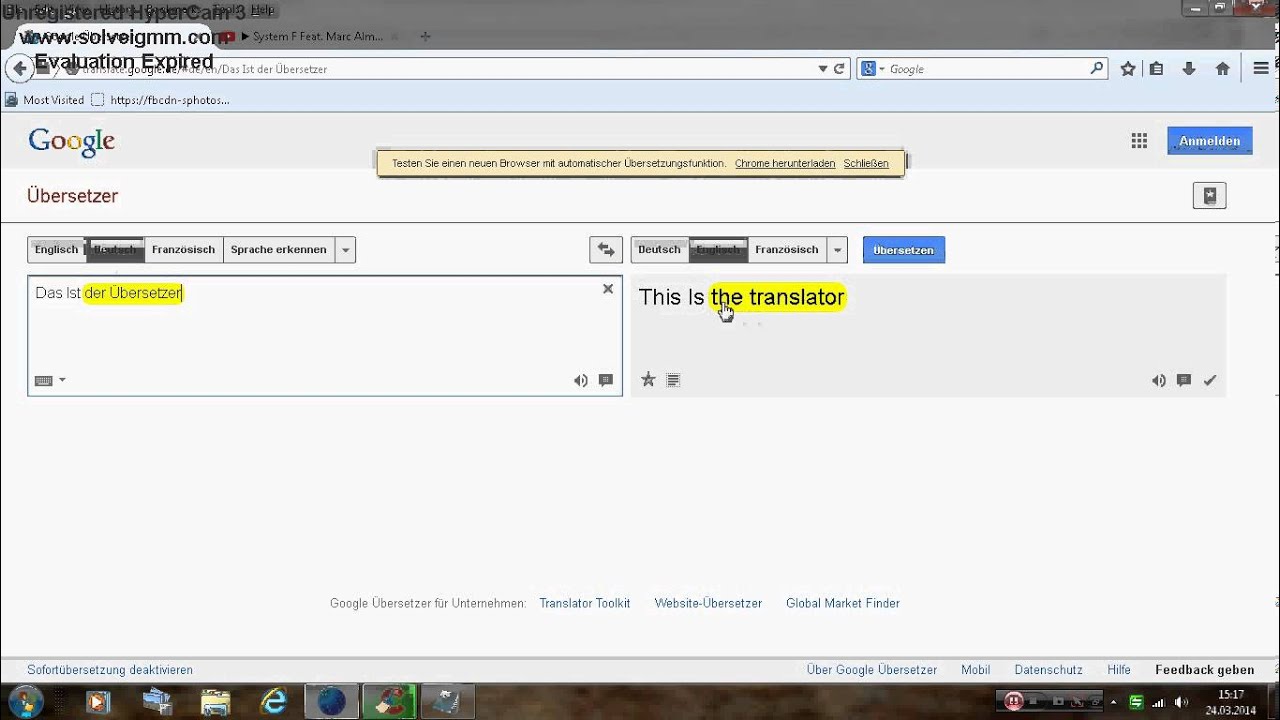Select Deutsch as target language

point(659,249)
